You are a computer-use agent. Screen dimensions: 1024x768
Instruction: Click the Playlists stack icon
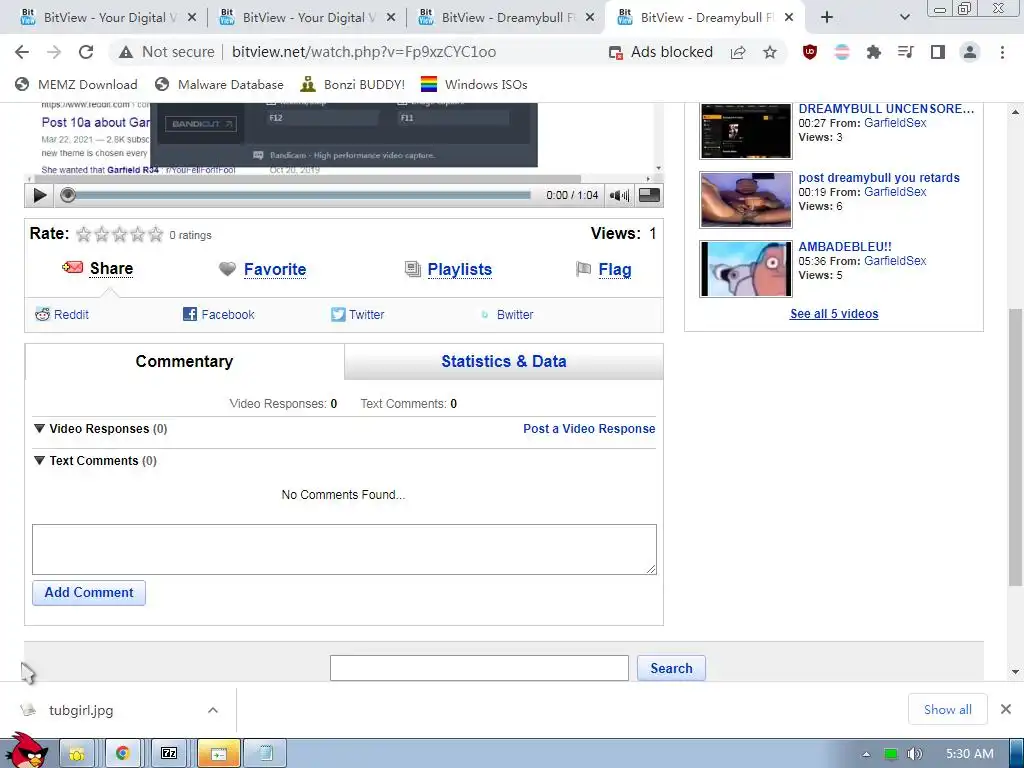tap(413, 269)
